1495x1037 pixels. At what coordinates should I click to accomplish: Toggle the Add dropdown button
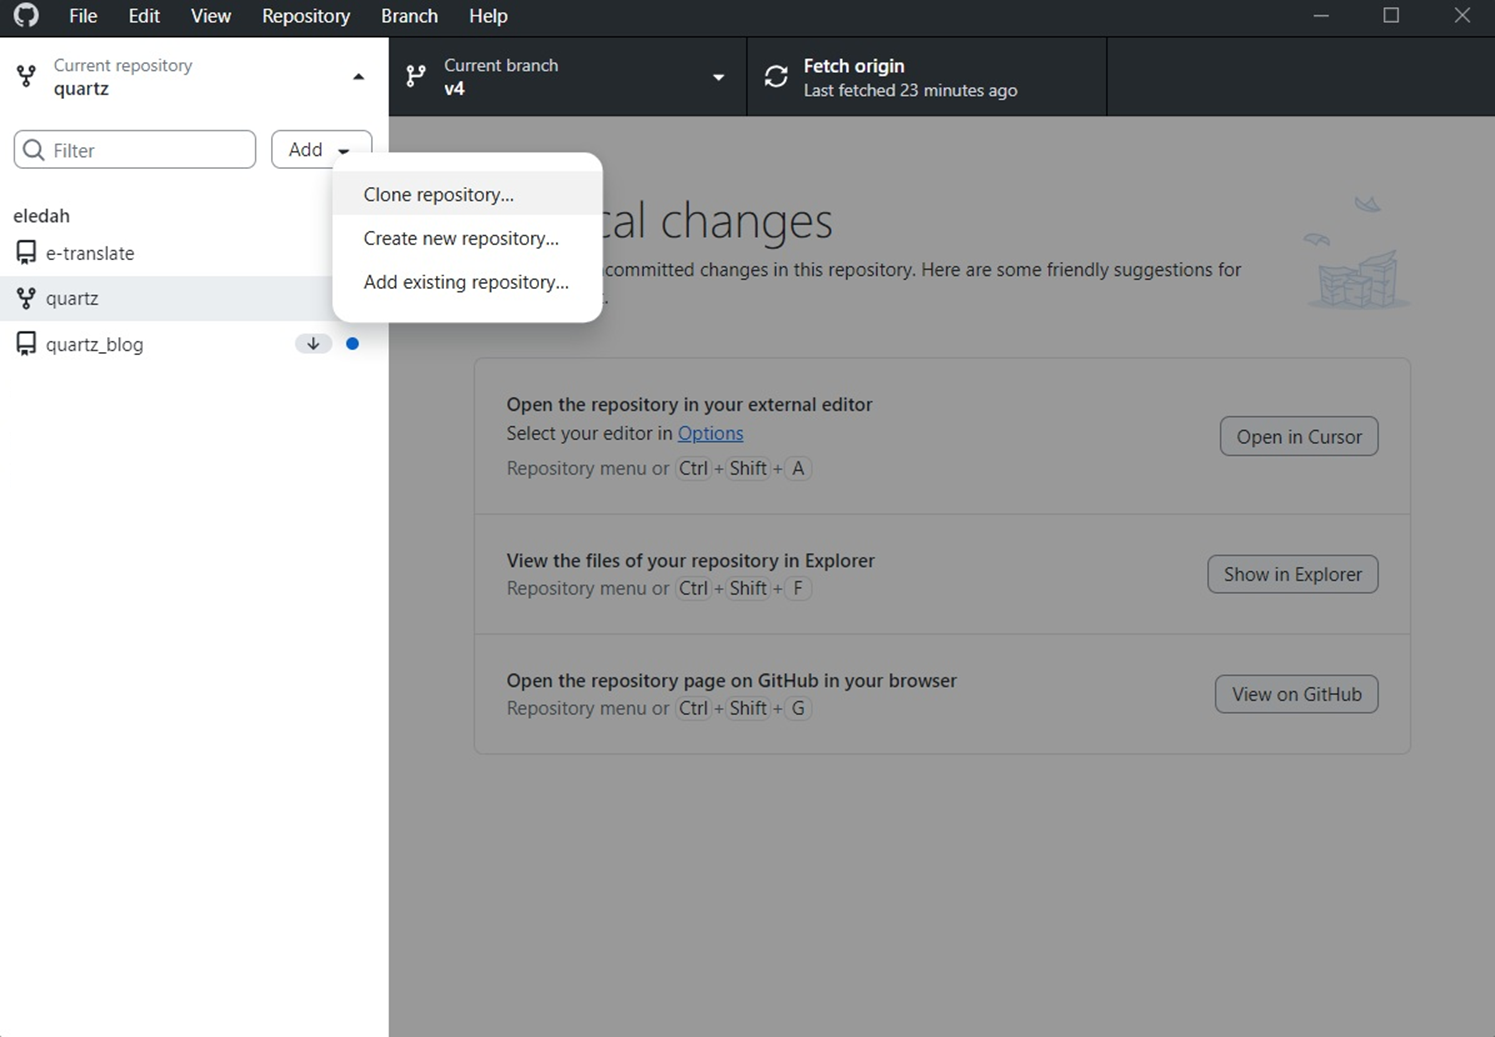(321, 150)
